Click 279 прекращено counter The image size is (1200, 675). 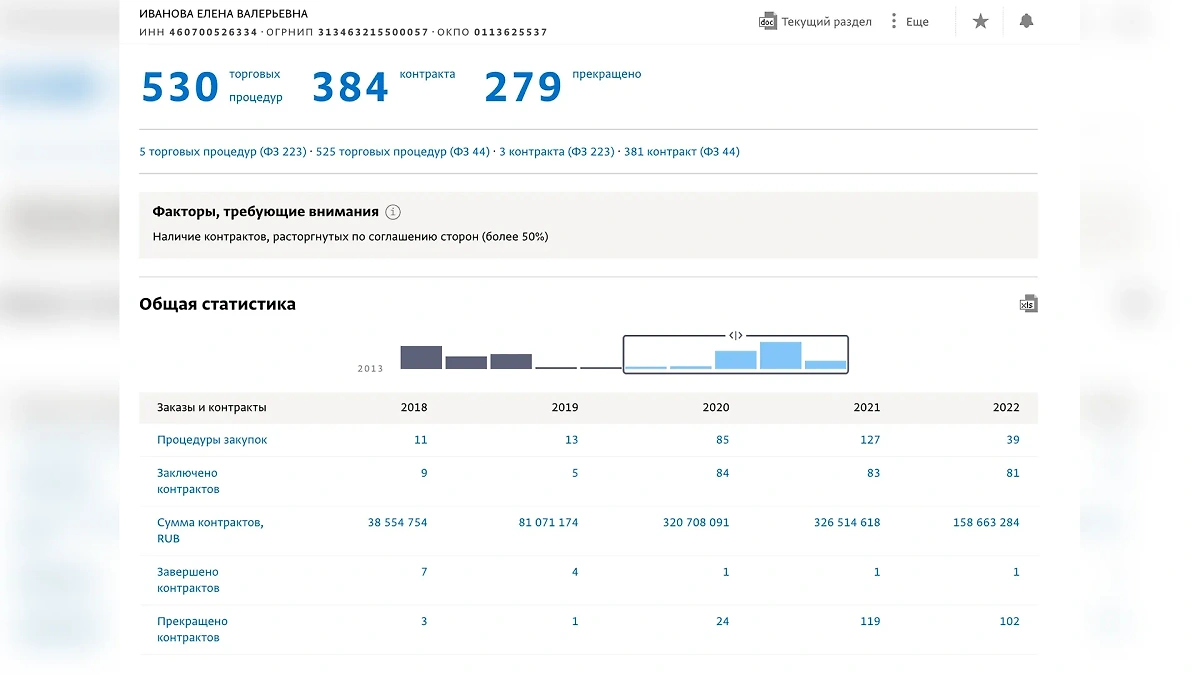coord(563,87)
